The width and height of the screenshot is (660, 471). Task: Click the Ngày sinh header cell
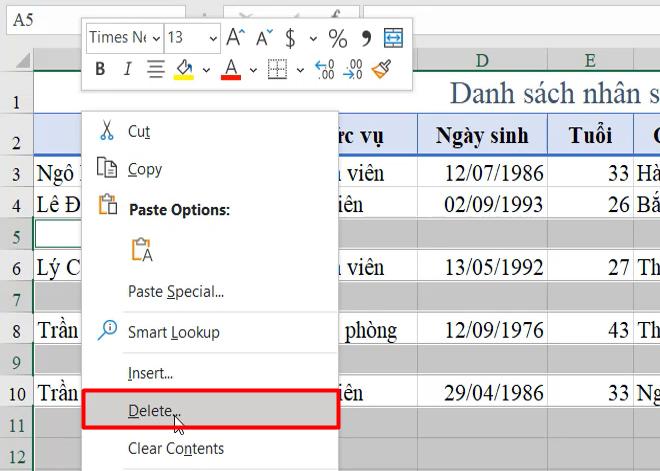tap(482, 134)
